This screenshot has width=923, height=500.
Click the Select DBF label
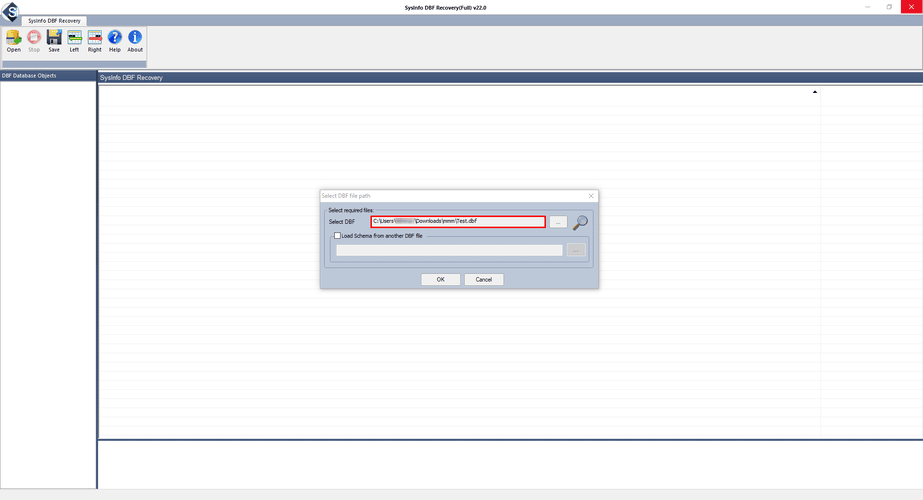[x=341, y=222]
